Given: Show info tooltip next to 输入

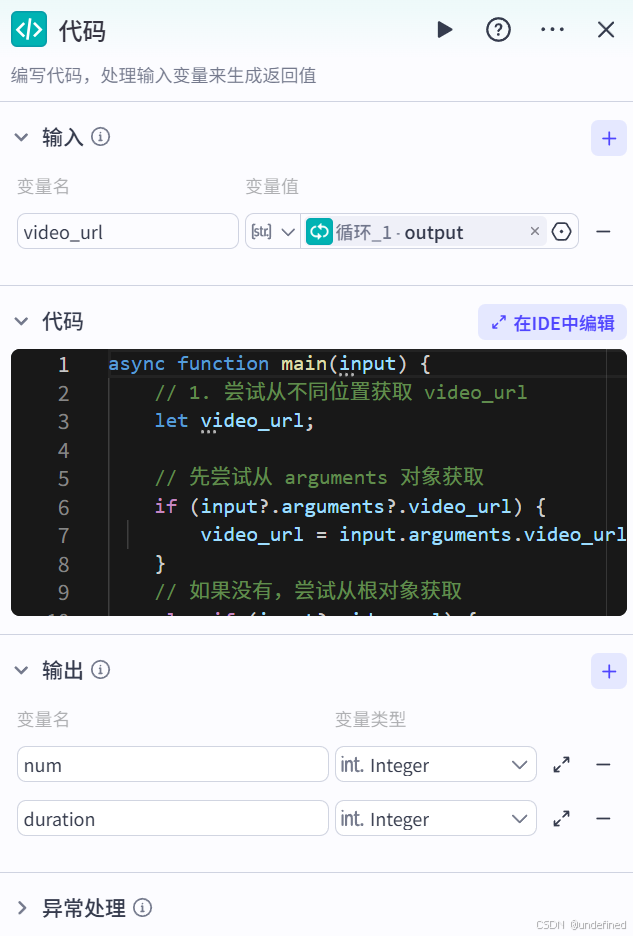Looking at the screenshot, I should pos(100,137).
